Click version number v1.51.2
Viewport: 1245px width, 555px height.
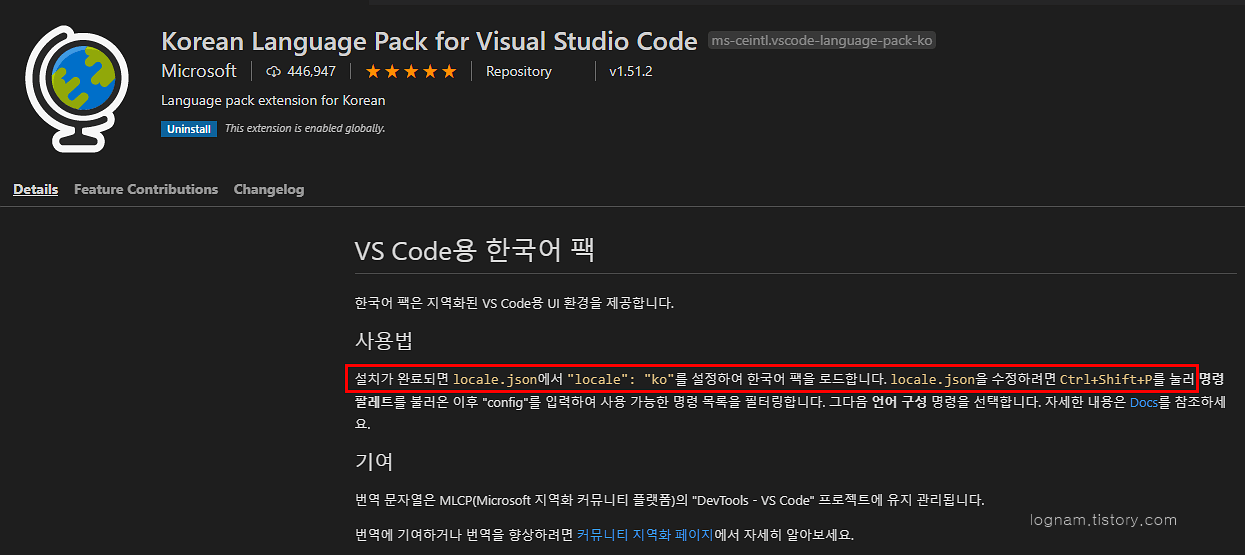(631, 71)
